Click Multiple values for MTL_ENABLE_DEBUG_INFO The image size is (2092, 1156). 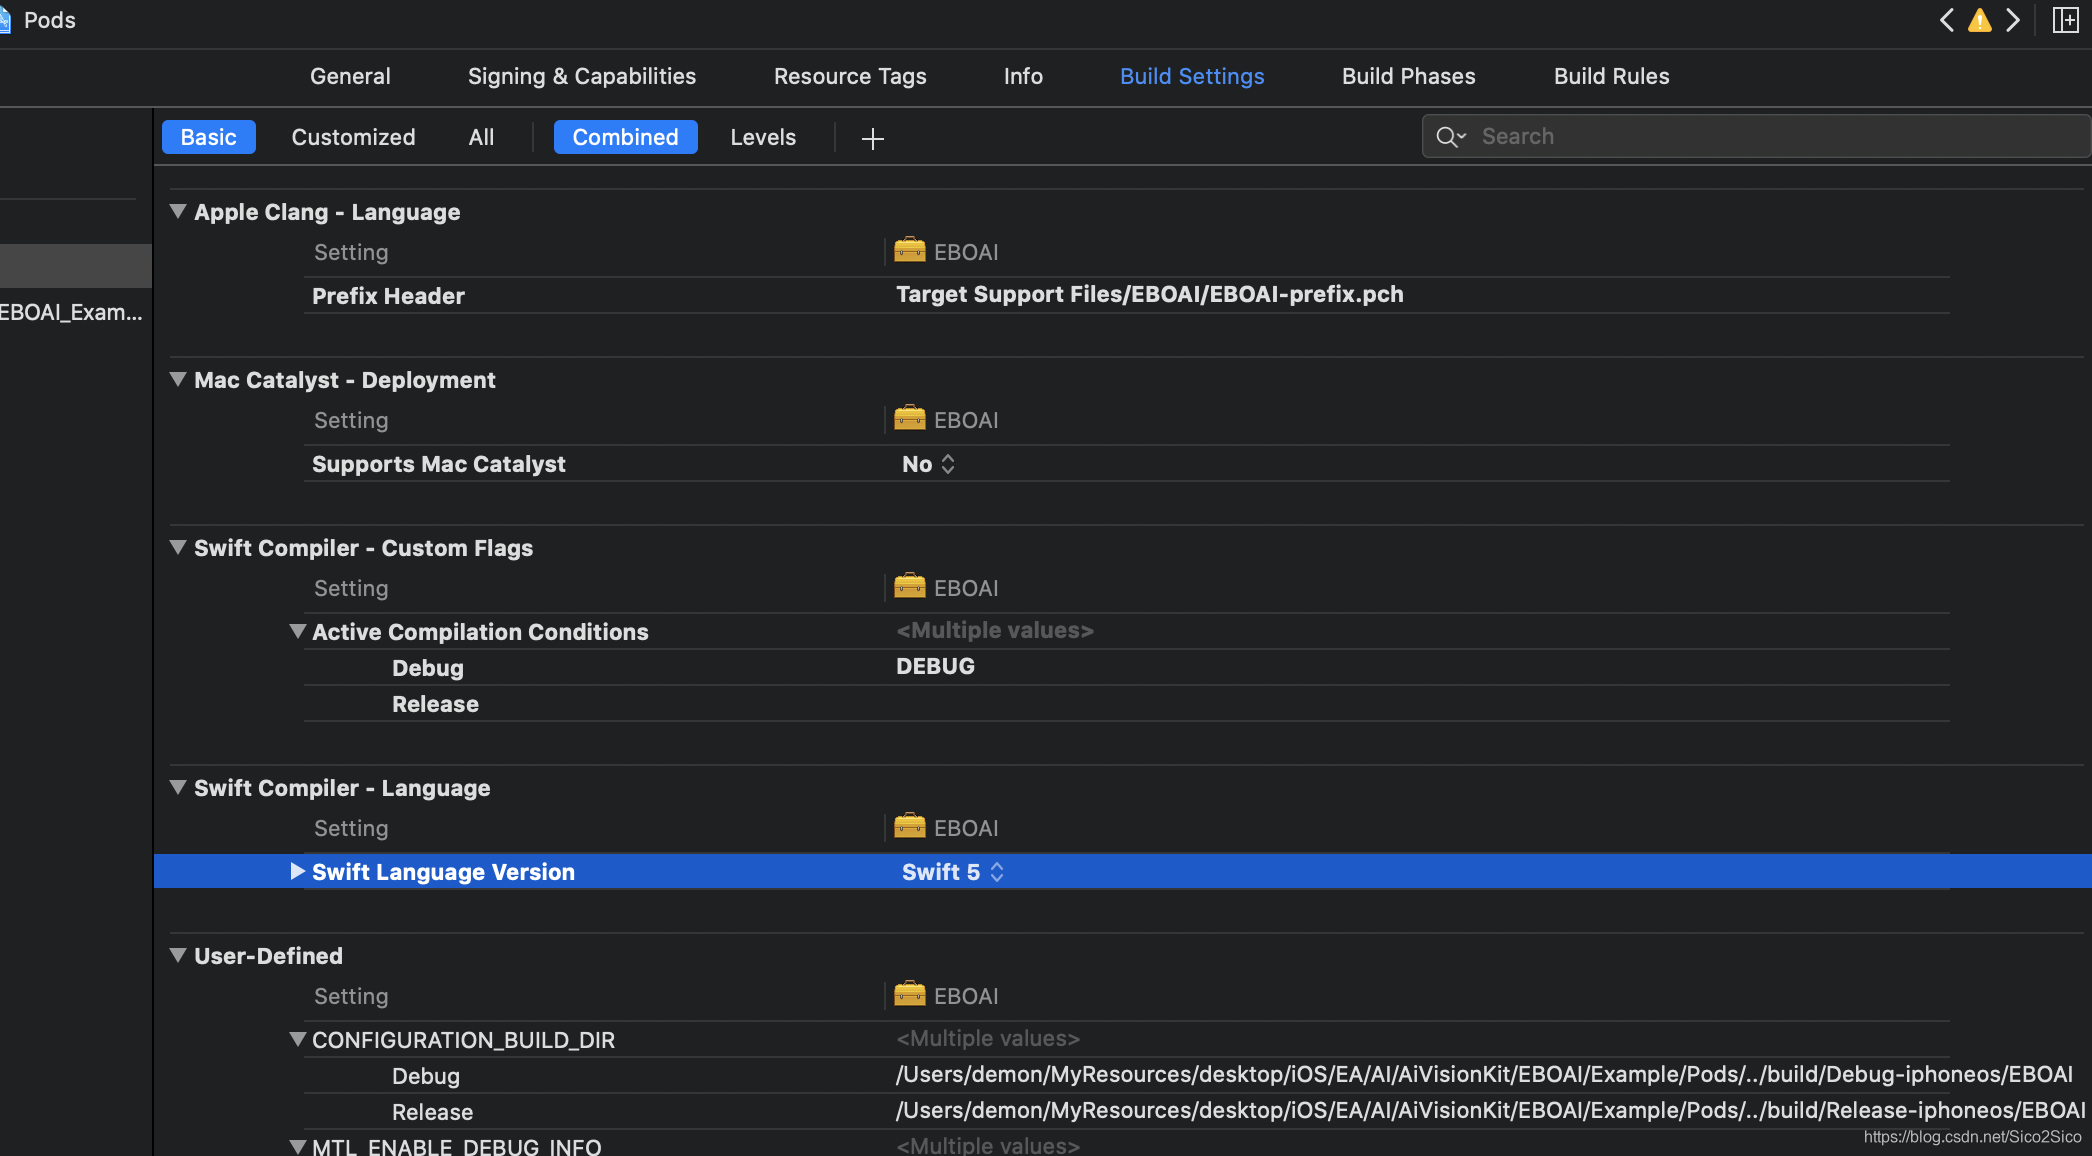988,1145
